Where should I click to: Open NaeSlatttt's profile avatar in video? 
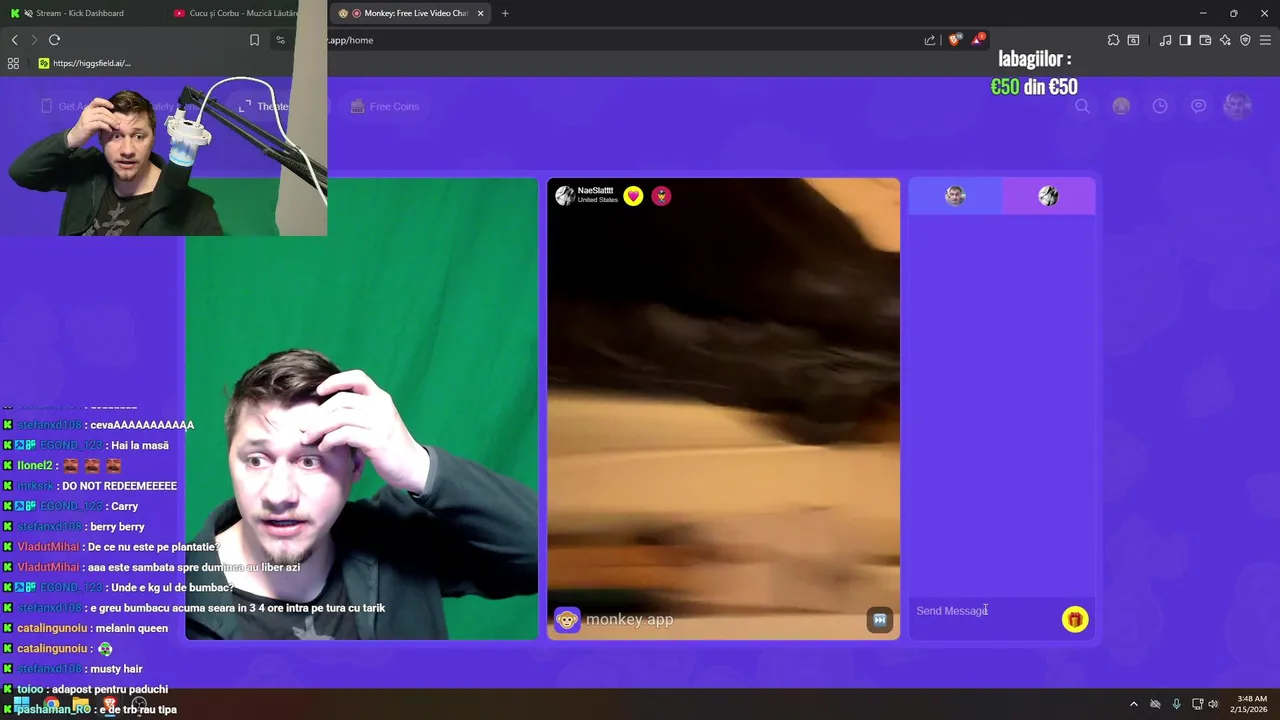tap(565, 196)
